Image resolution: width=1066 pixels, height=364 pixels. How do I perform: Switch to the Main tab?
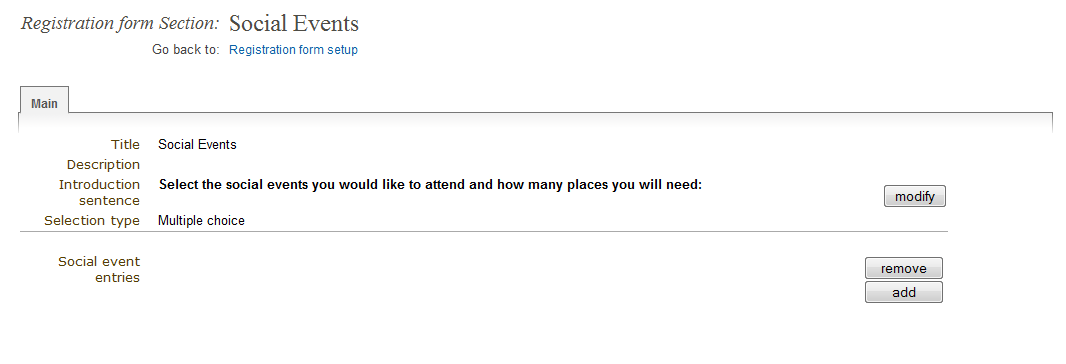pos(44,103)
